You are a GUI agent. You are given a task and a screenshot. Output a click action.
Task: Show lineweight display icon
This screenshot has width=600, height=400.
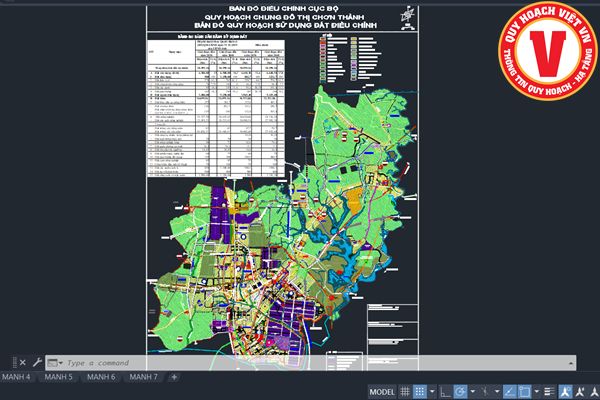(x=548, y=391)
